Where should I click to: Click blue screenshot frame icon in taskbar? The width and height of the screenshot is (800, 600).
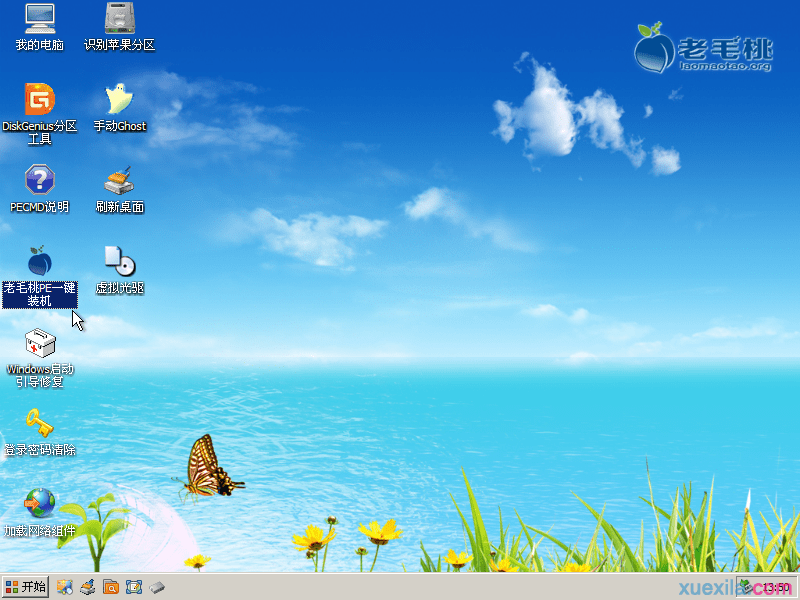pos(134,587)
